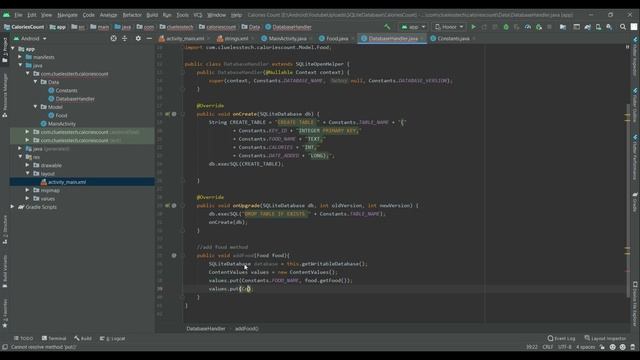Expand Gradle Scripts node
Screen dimensions: 640x360
pyautogui.click(x=13, y=207)
